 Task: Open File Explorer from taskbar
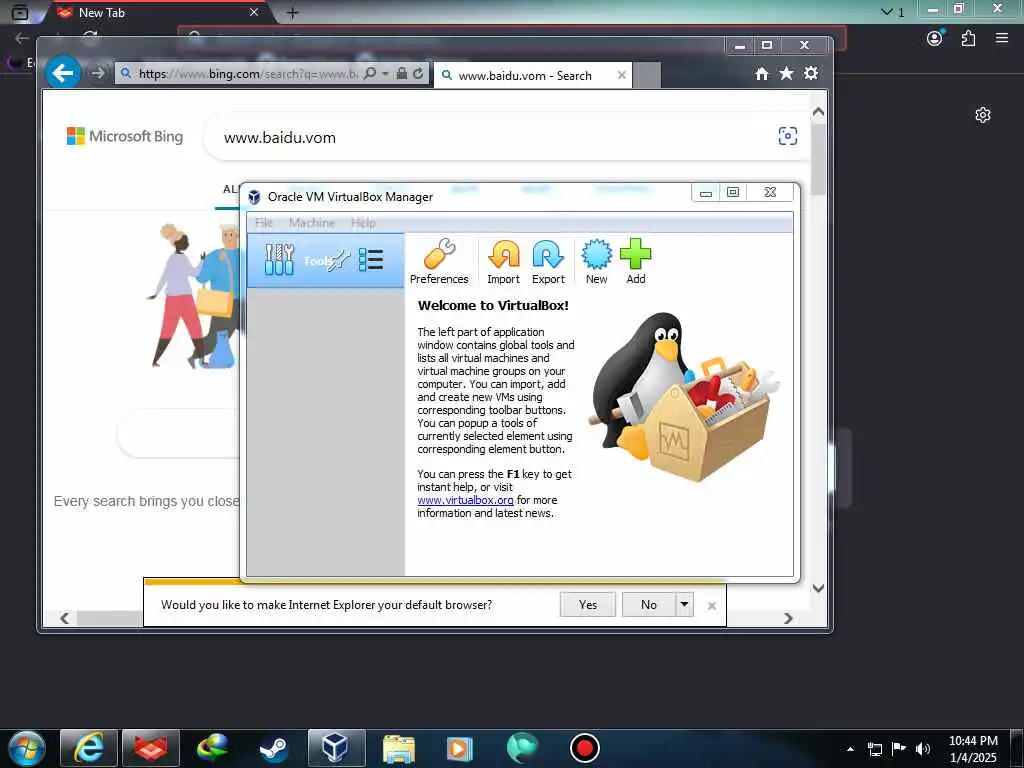(x=398, y=748)
